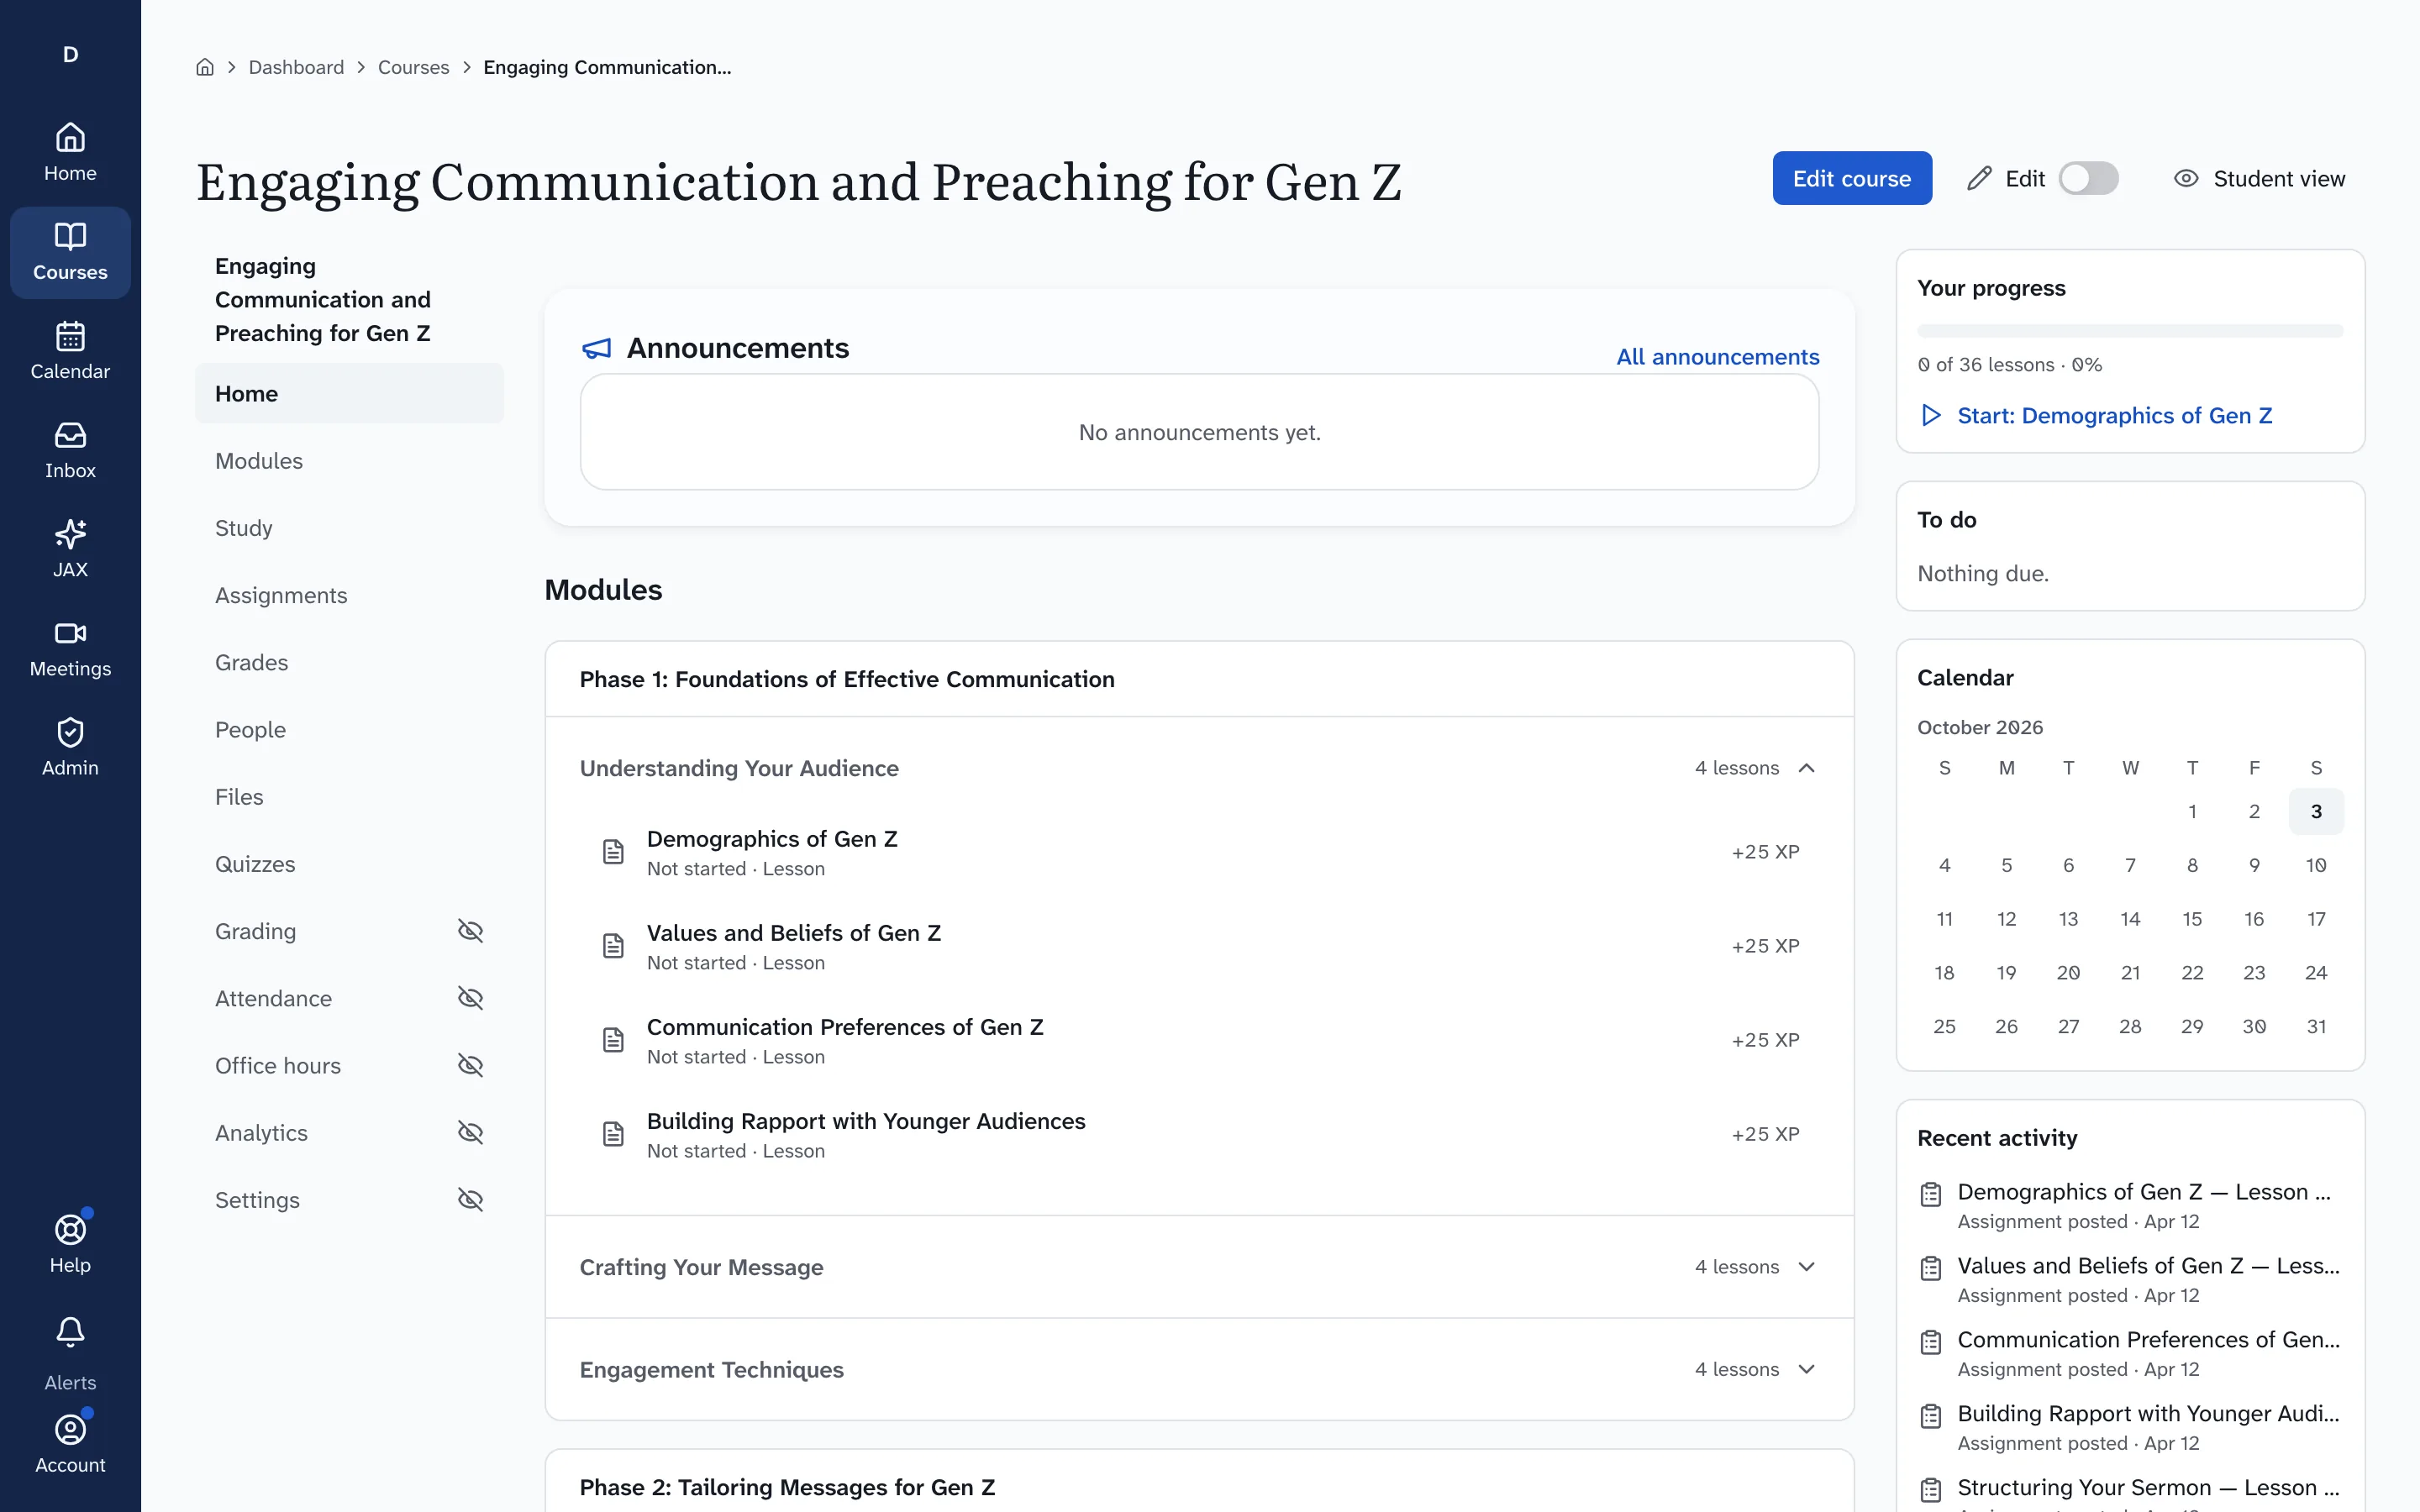Open the Modules page in course menu
The width and height of the screenshot is (2420, 1512).
(349, 461)
